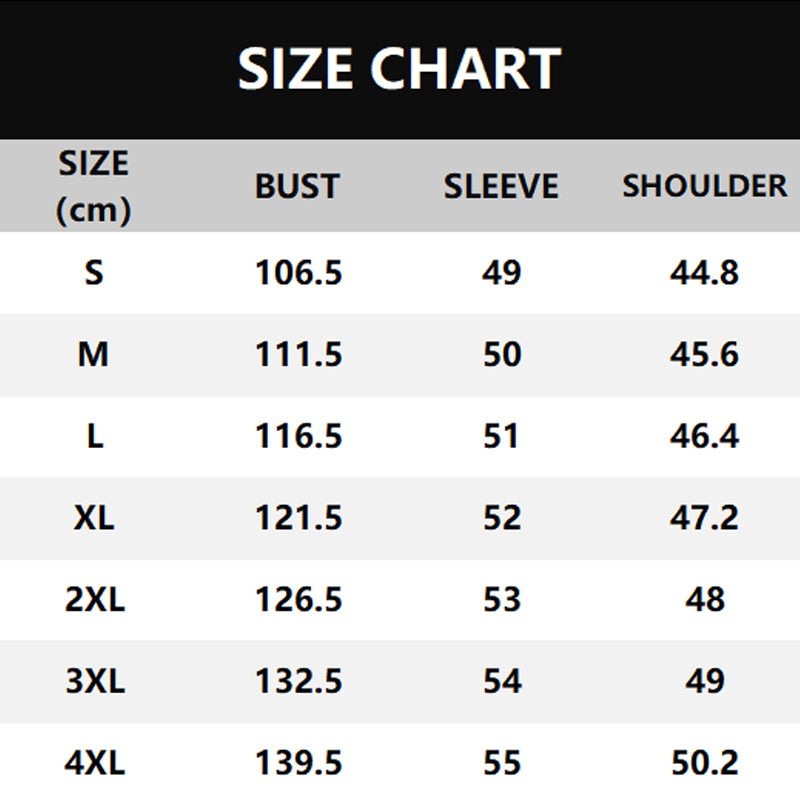Click the SHOULDER column header
The height and width of the screenshot is (800, 800).
pyautogui.click(x=705, y=186)
